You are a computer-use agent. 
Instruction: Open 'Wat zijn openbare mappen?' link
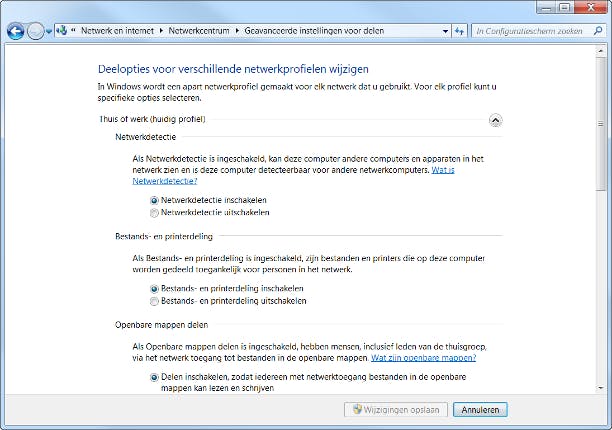[423, 358]
